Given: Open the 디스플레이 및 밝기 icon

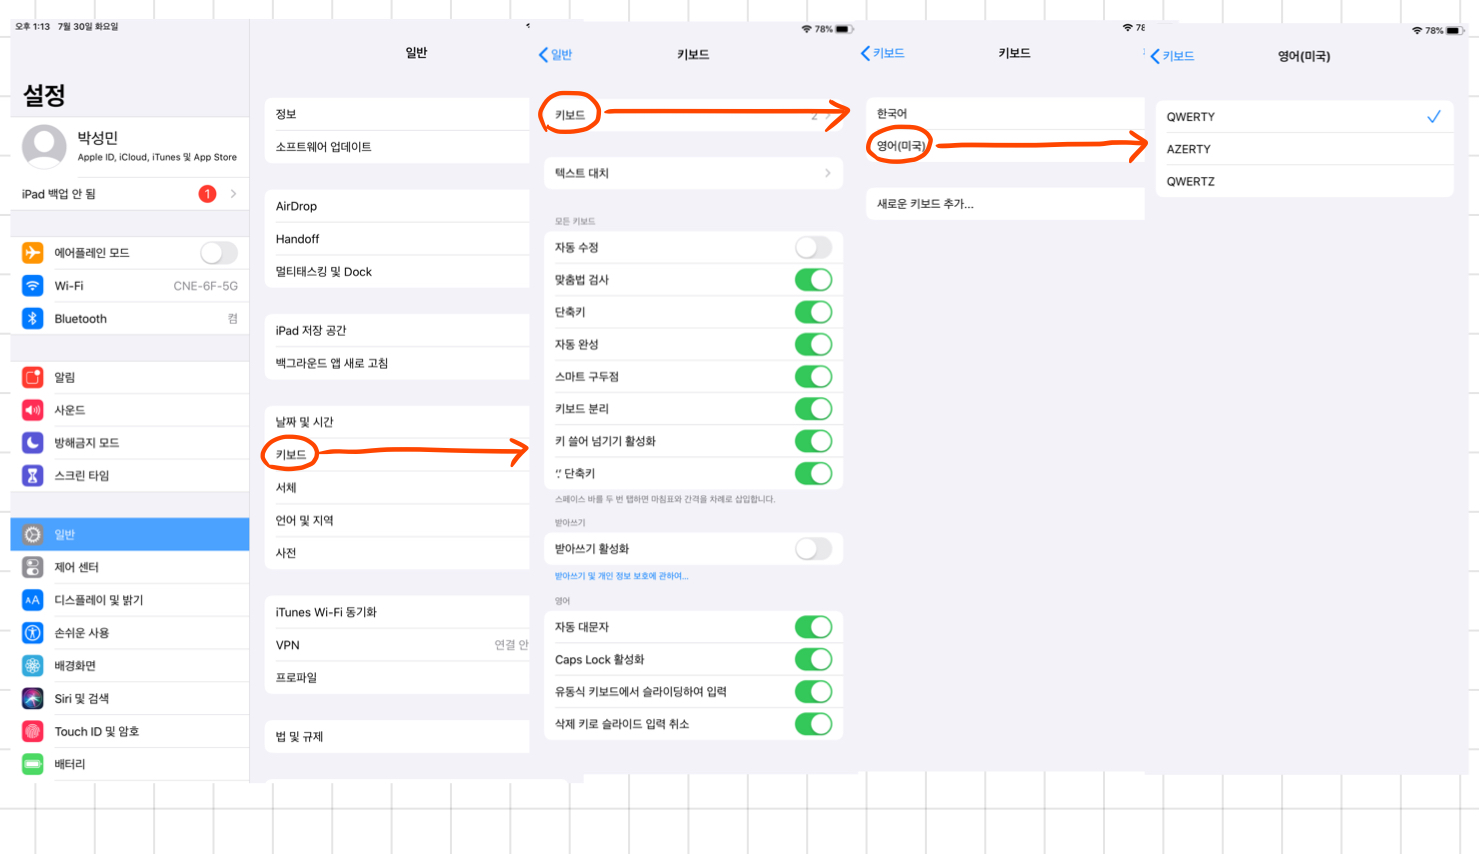Looking at the screenshot, I should 33,600.
